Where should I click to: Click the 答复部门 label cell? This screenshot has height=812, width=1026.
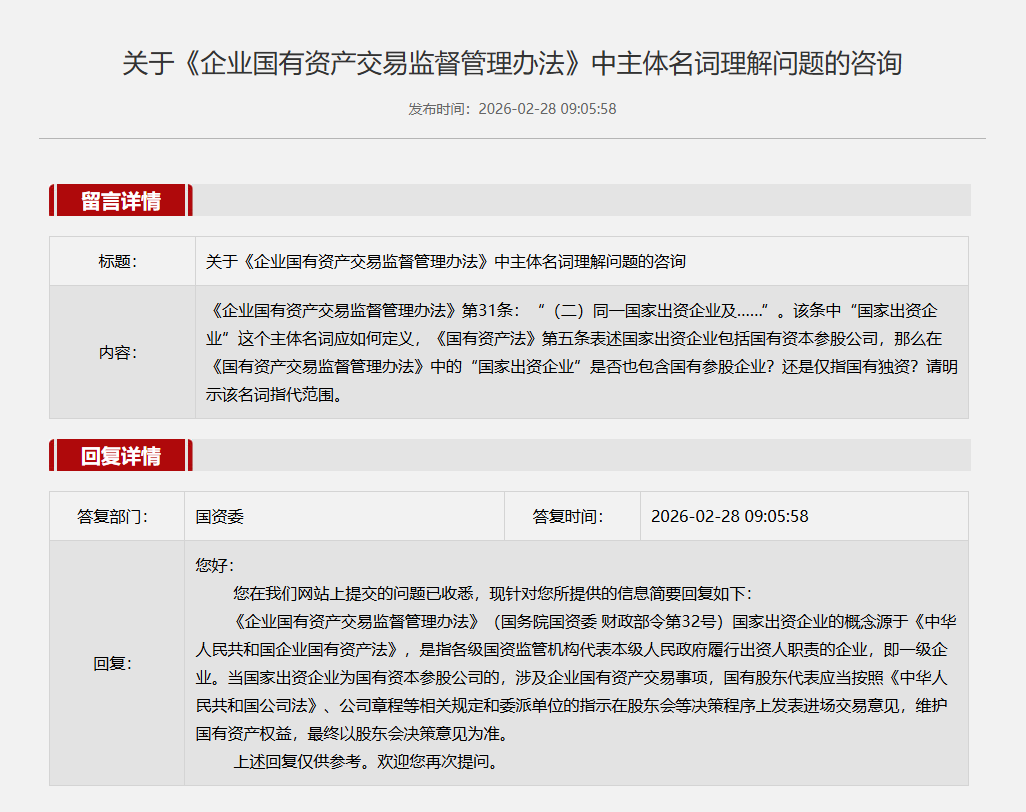[x=112, y=517]
